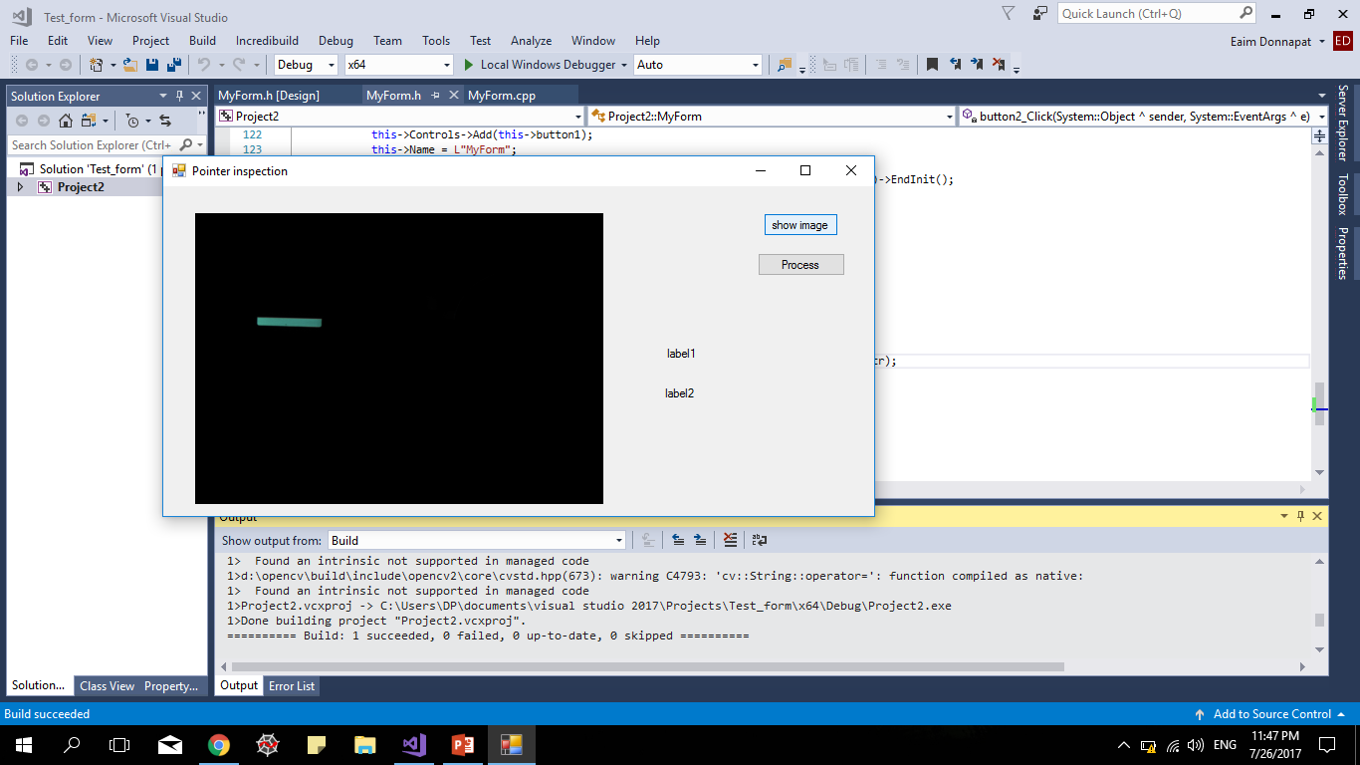Click the black image box in Pointer inspection

[x=399, y=358]
